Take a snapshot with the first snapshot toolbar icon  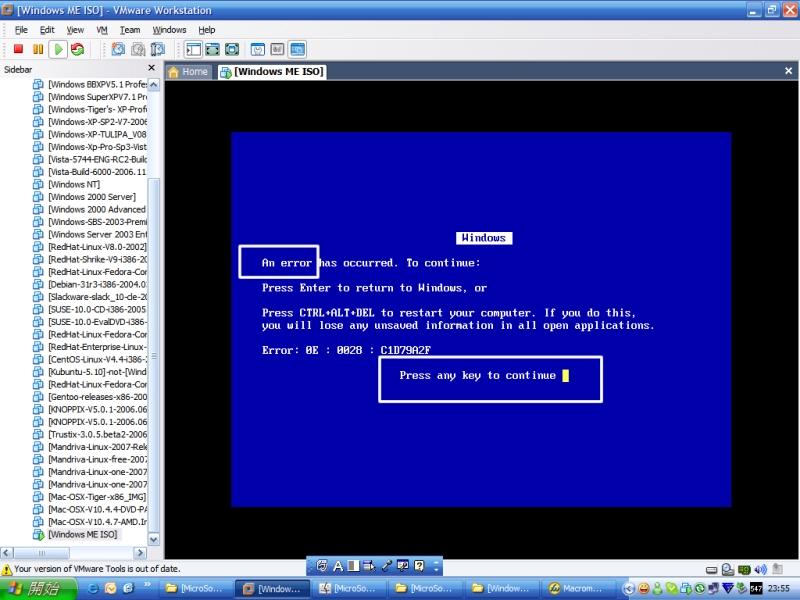(x=118, y=49)
